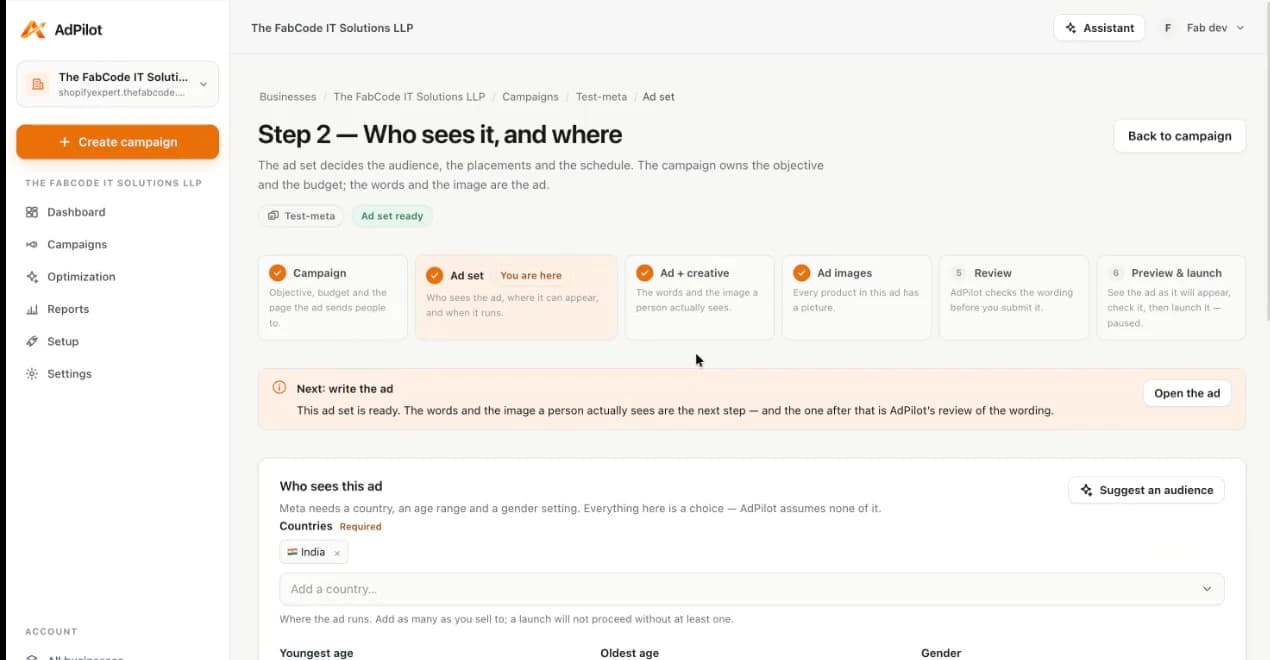1270x660 pixels.
Task: Click the AdPilot logo icon
Action: point(33,29)
